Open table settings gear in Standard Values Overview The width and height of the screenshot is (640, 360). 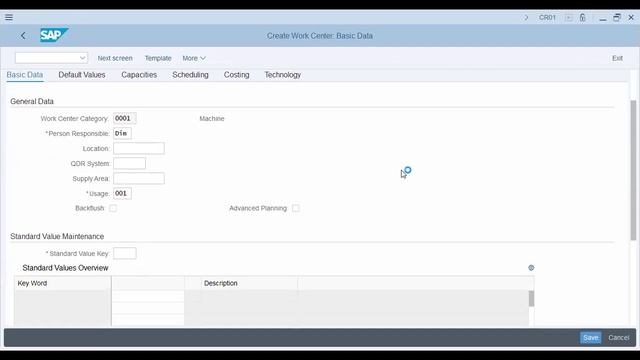click(x=531, y=268)
